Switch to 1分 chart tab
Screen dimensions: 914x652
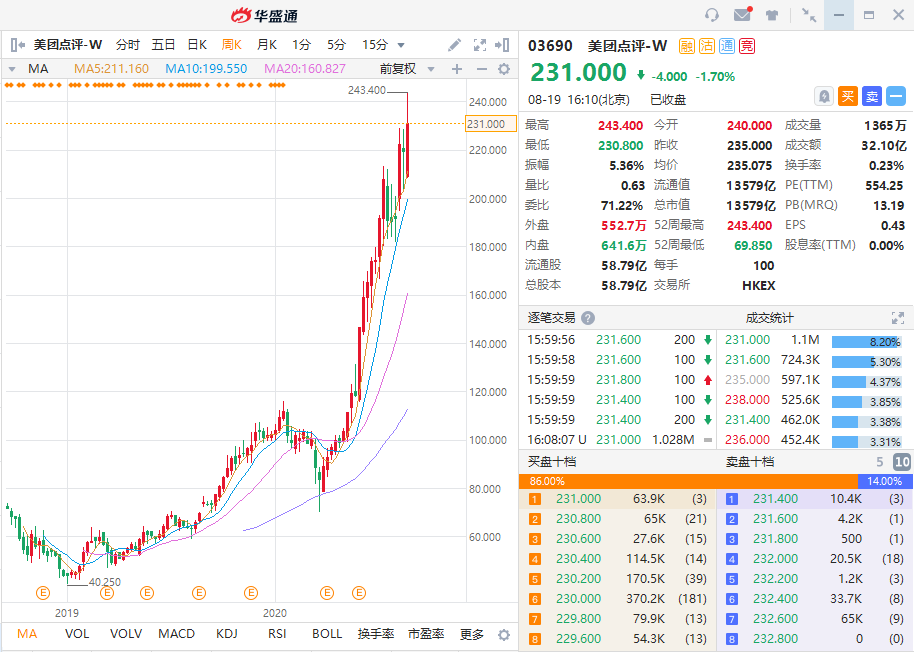301,45
